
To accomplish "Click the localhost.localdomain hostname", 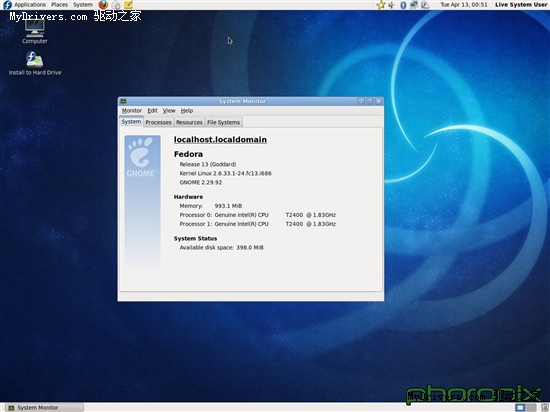I will point(220,140).
